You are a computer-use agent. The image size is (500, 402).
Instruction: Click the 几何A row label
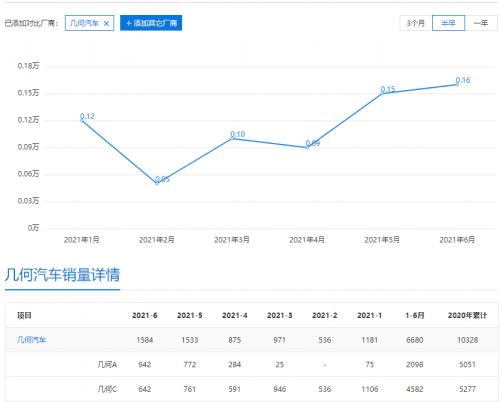pyautogui.click(x=107, y=364)
